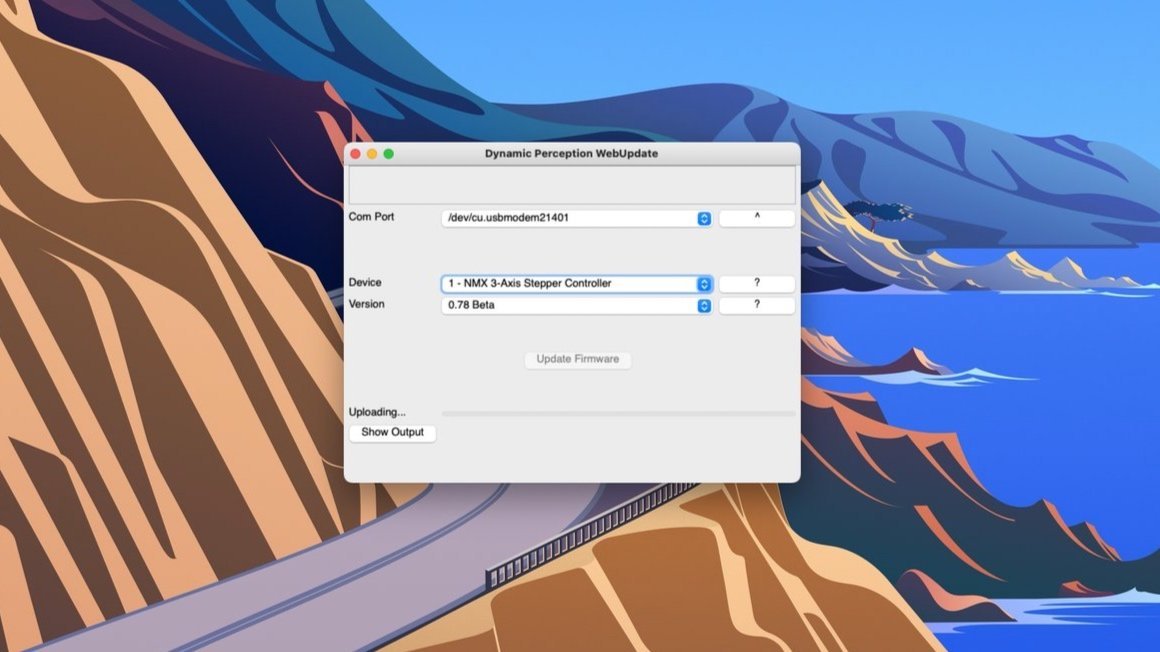Click the Device label
This screenshot has width=1160, height=652.
(x=365, y=283)
